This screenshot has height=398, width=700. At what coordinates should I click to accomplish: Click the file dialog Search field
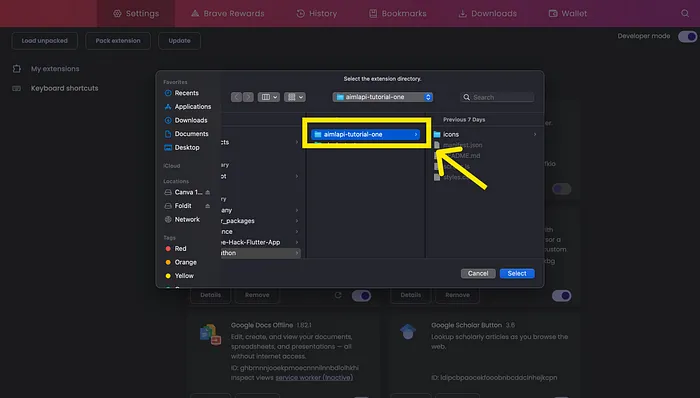coord(497,97)
